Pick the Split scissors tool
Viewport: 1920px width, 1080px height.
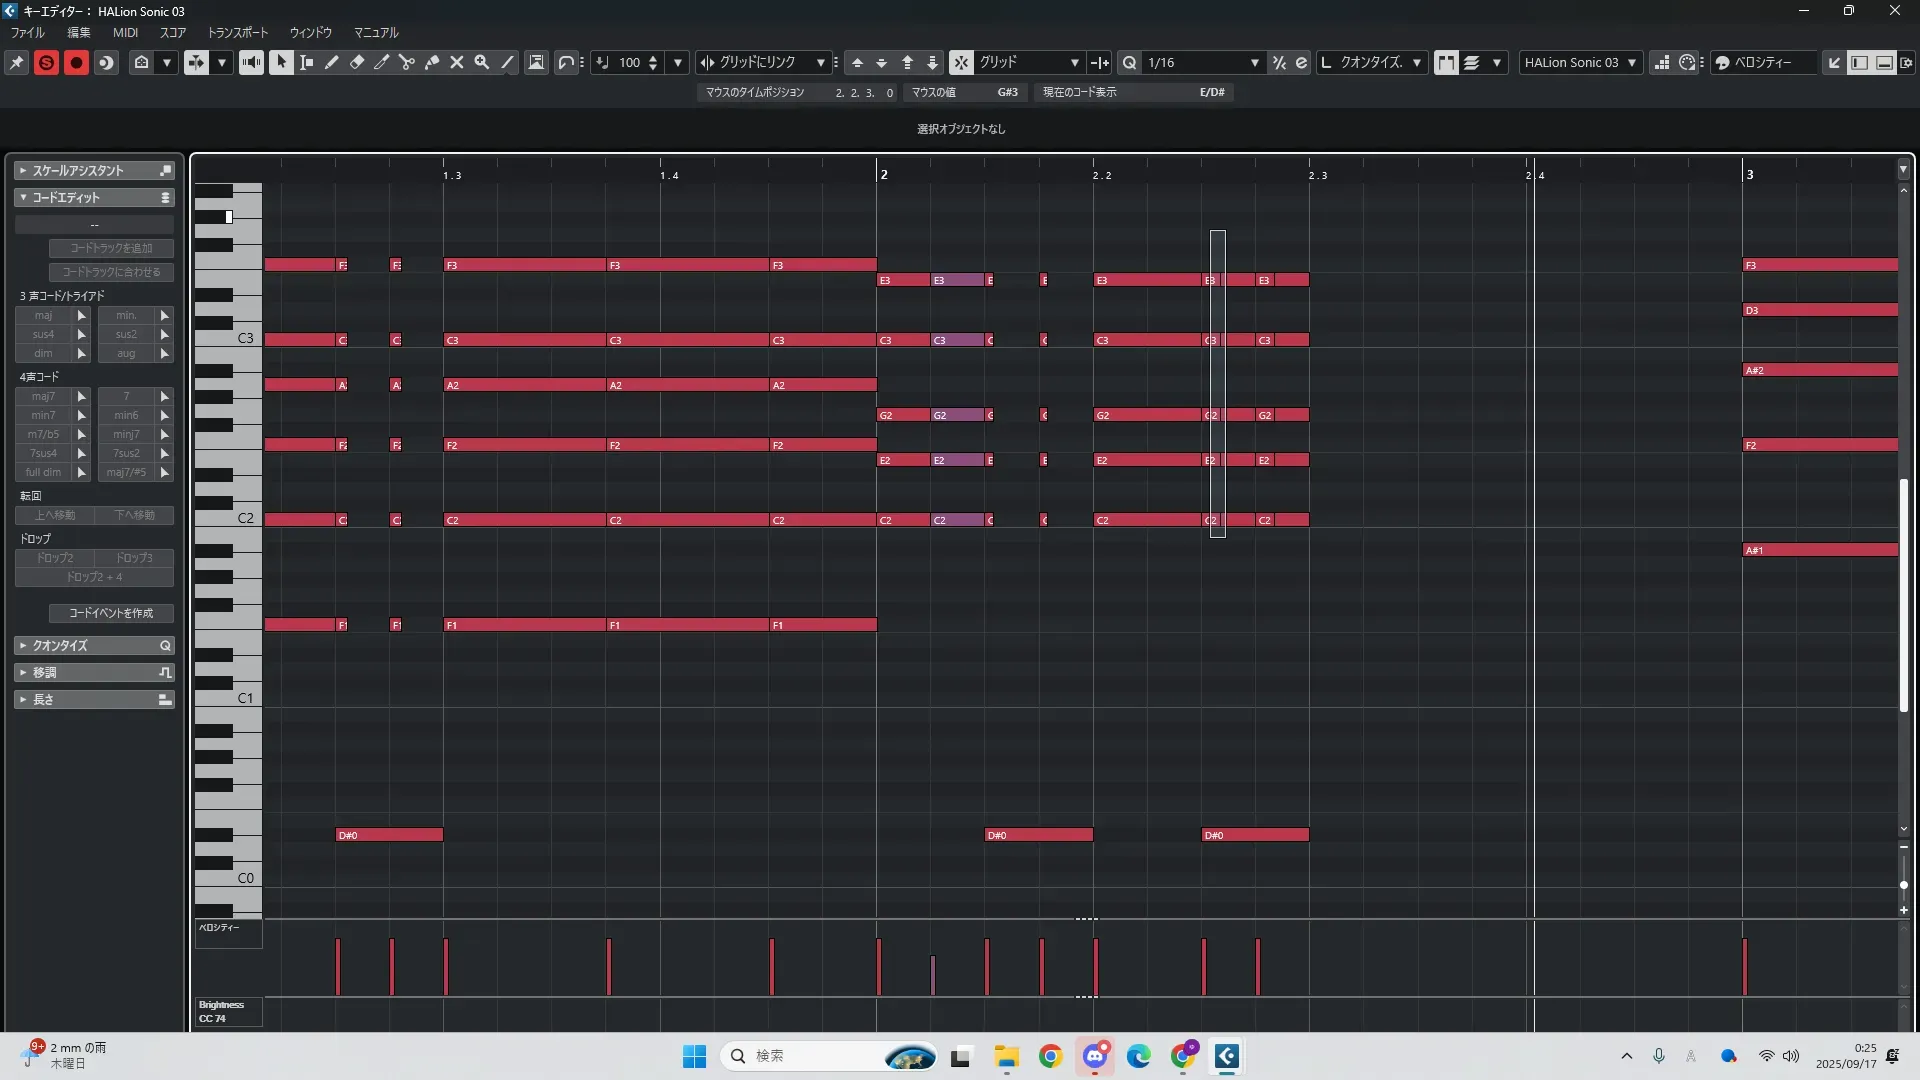pos(406,62)
